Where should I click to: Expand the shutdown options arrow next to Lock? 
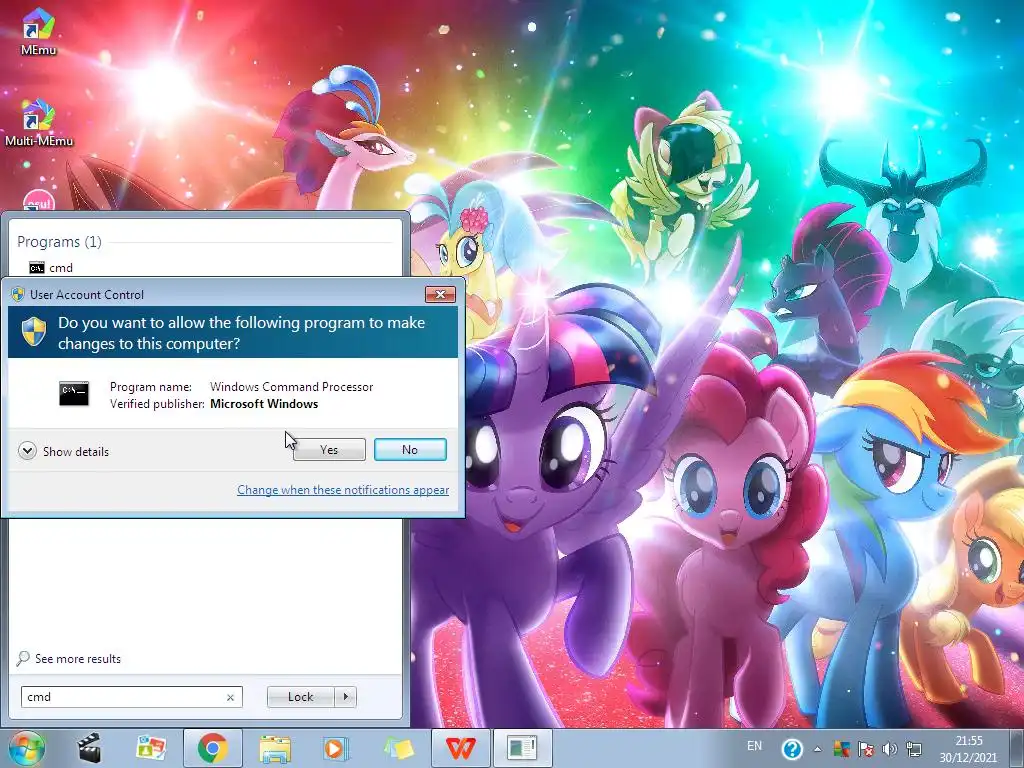345,697
